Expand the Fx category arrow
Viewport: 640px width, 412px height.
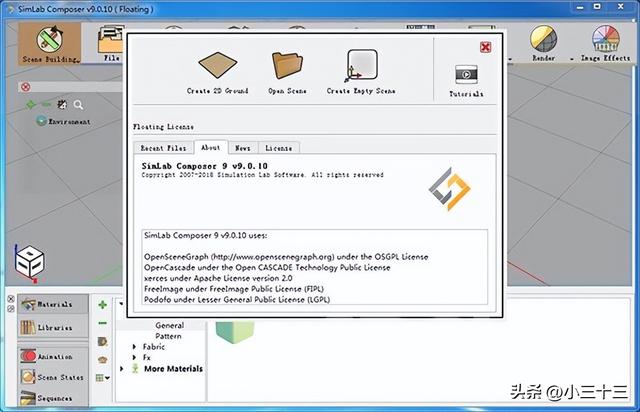click(134, 357)
